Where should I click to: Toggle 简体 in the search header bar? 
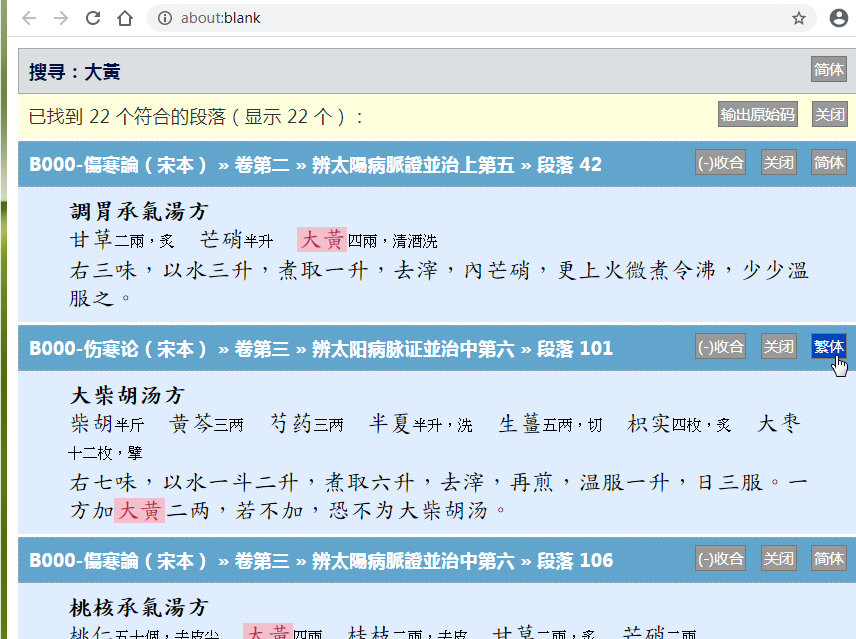pyautogui.click(x=828, y=70)
